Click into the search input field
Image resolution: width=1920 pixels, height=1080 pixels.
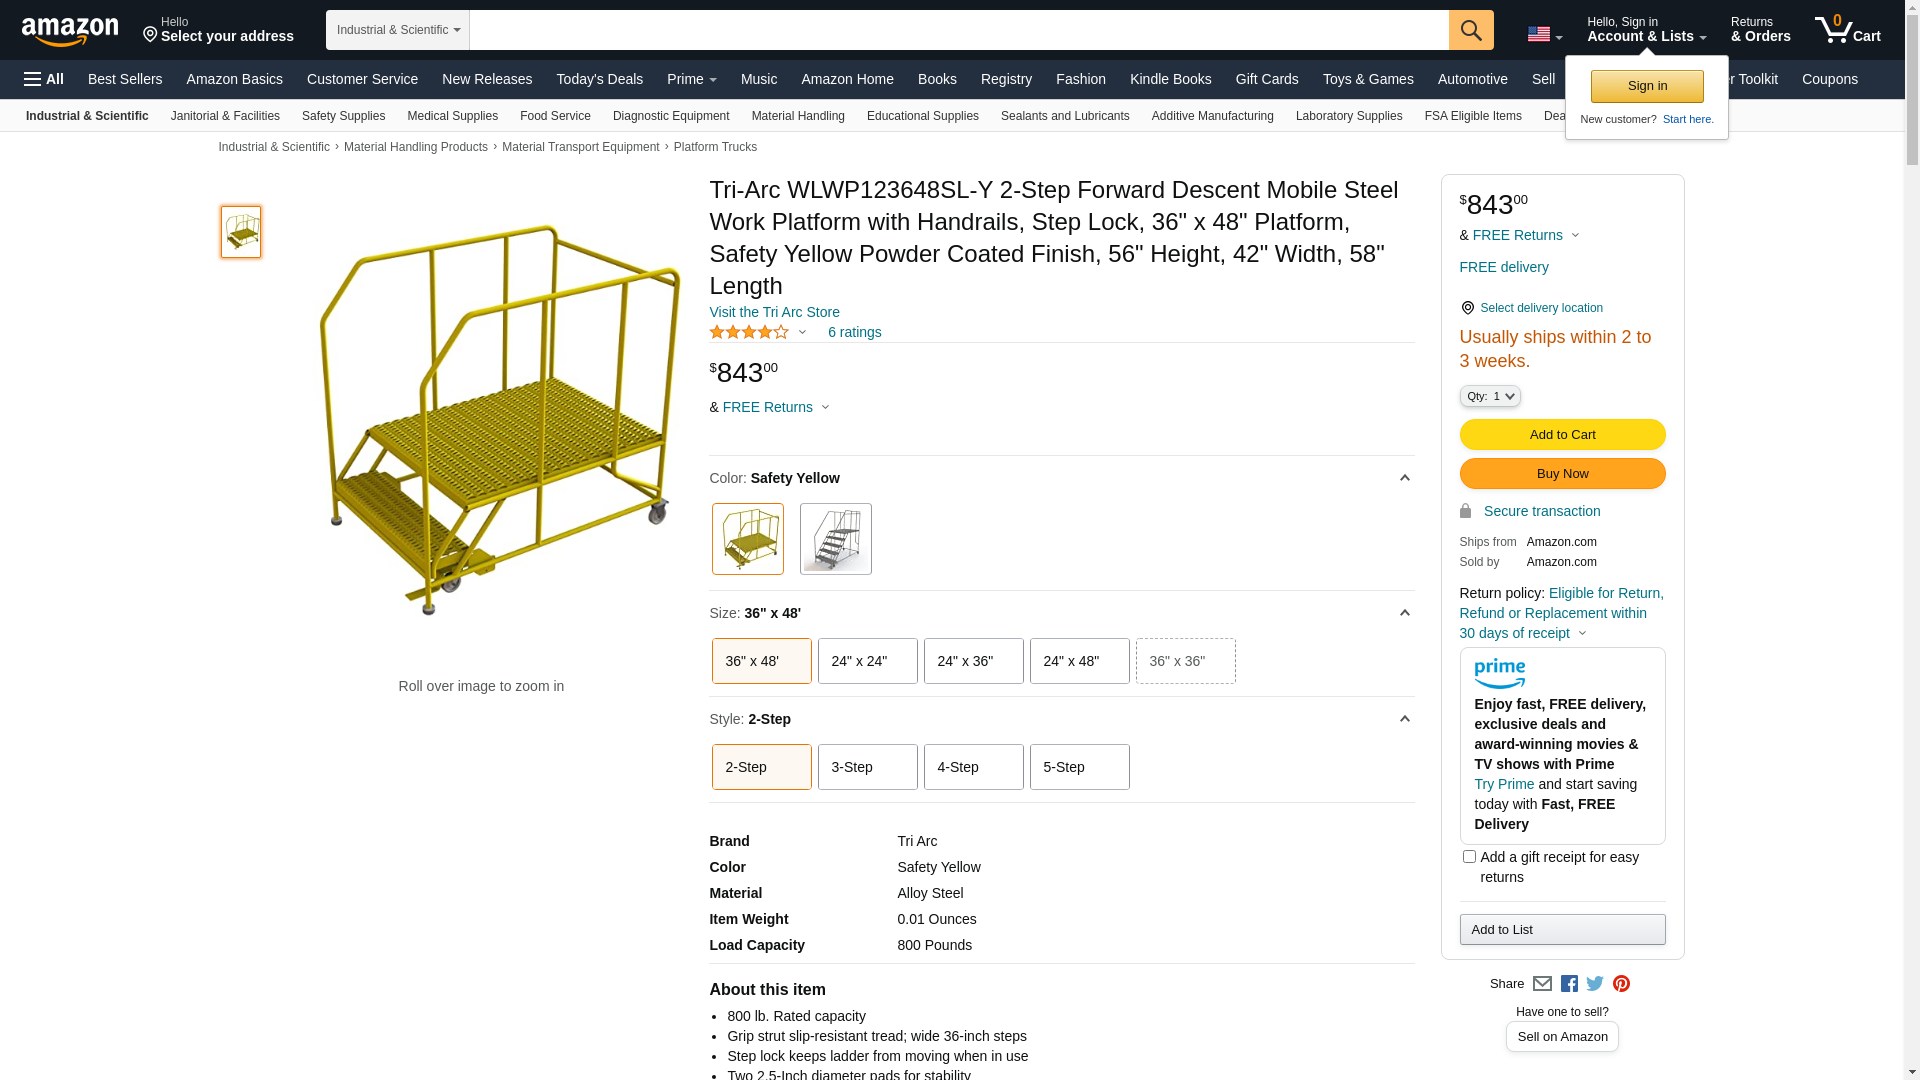(x=958, y=30)
